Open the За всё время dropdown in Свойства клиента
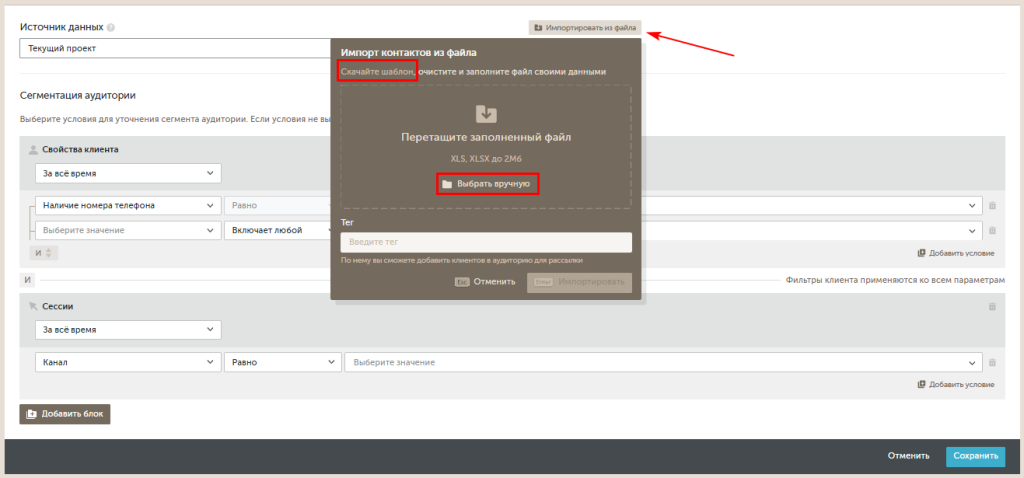 127,173
